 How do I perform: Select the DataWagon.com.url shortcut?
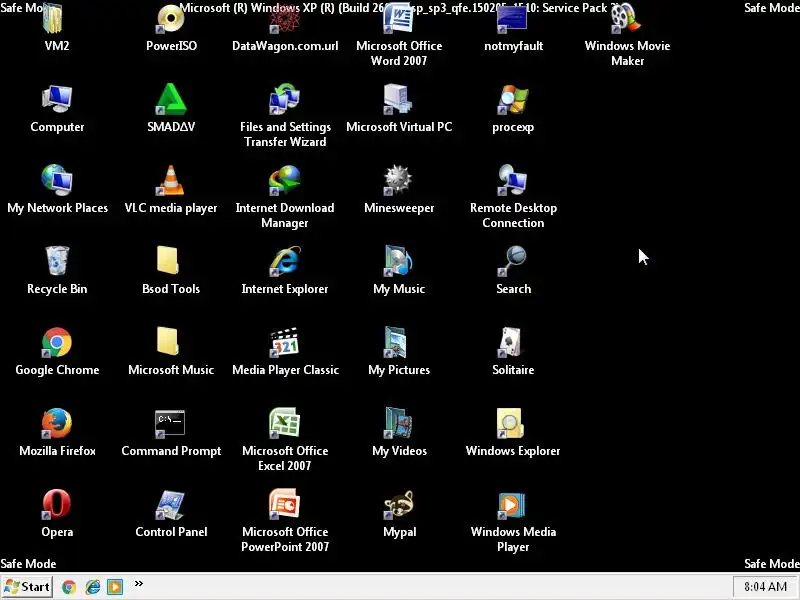pos(285,18)
